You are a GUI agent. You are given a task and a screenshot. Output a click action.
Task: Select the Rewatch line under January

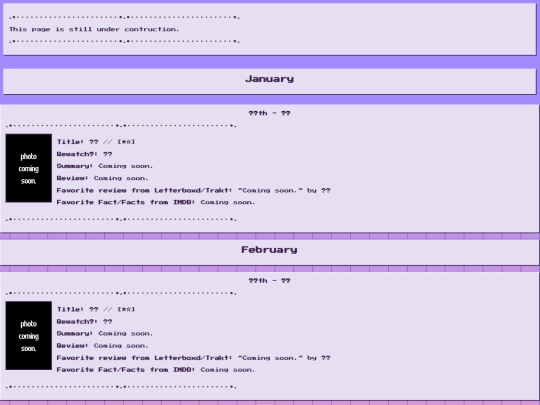84,154
